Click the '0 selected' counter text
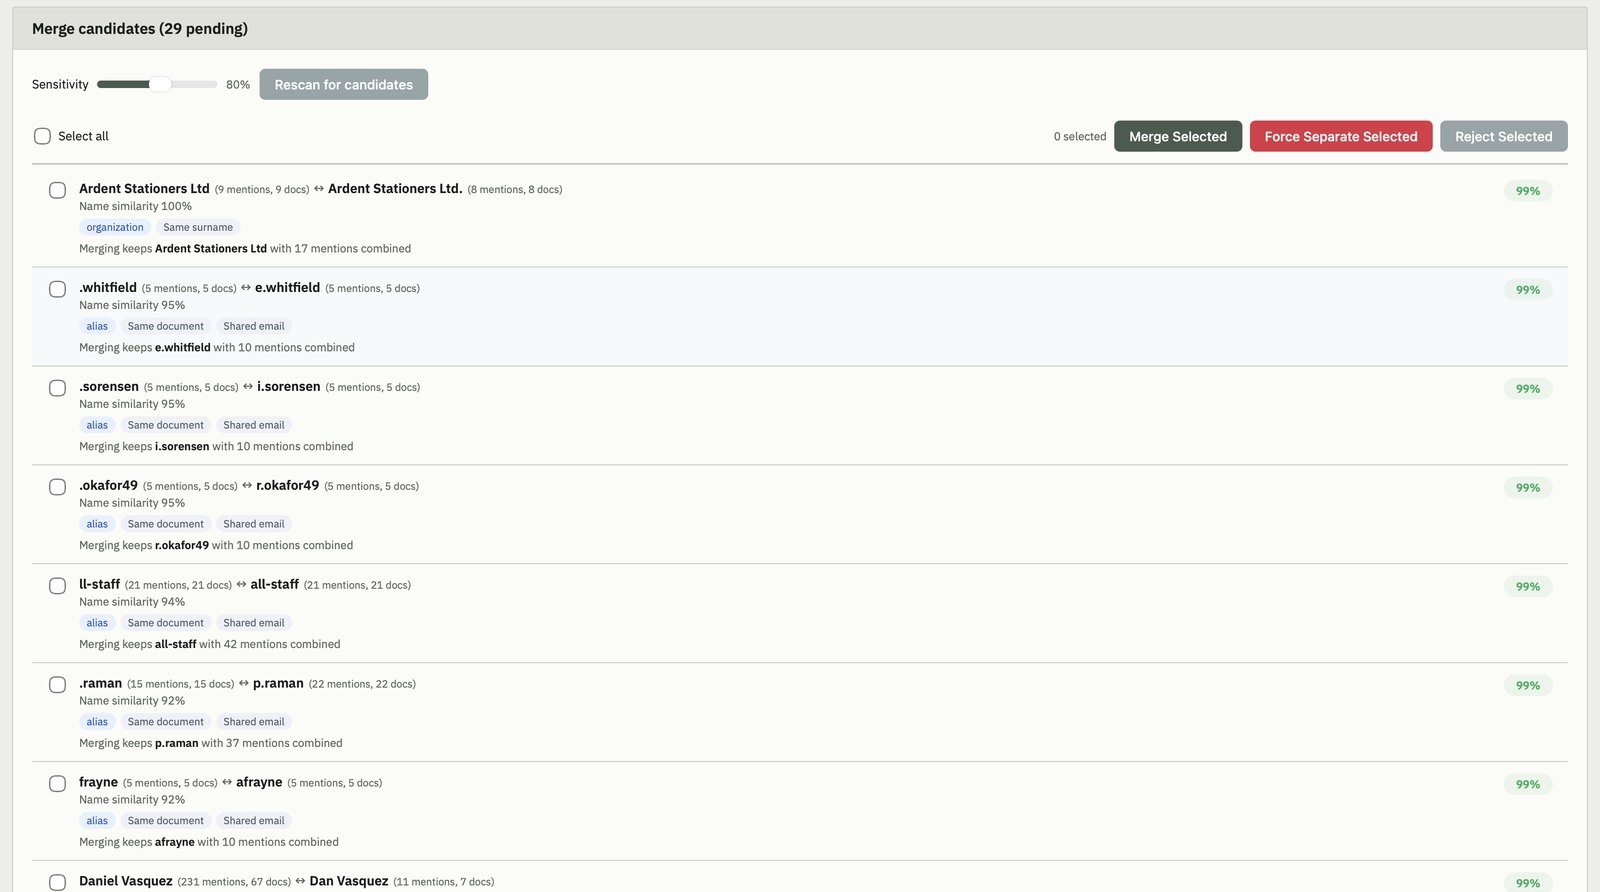Screen dimensions: 1600x892 (x=1080, y=137)
